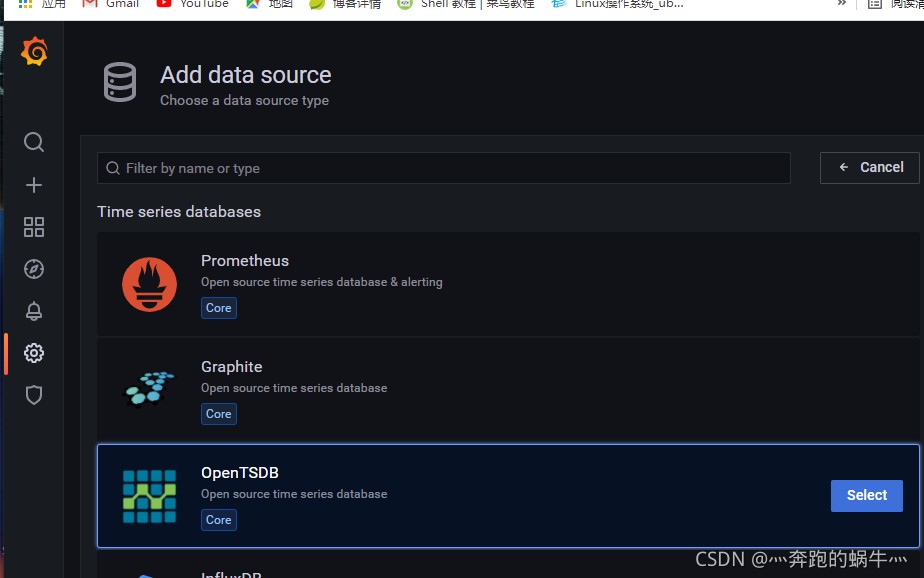Click the Core badge under Prometheus

pyautogui.click(x=219, y=308)
